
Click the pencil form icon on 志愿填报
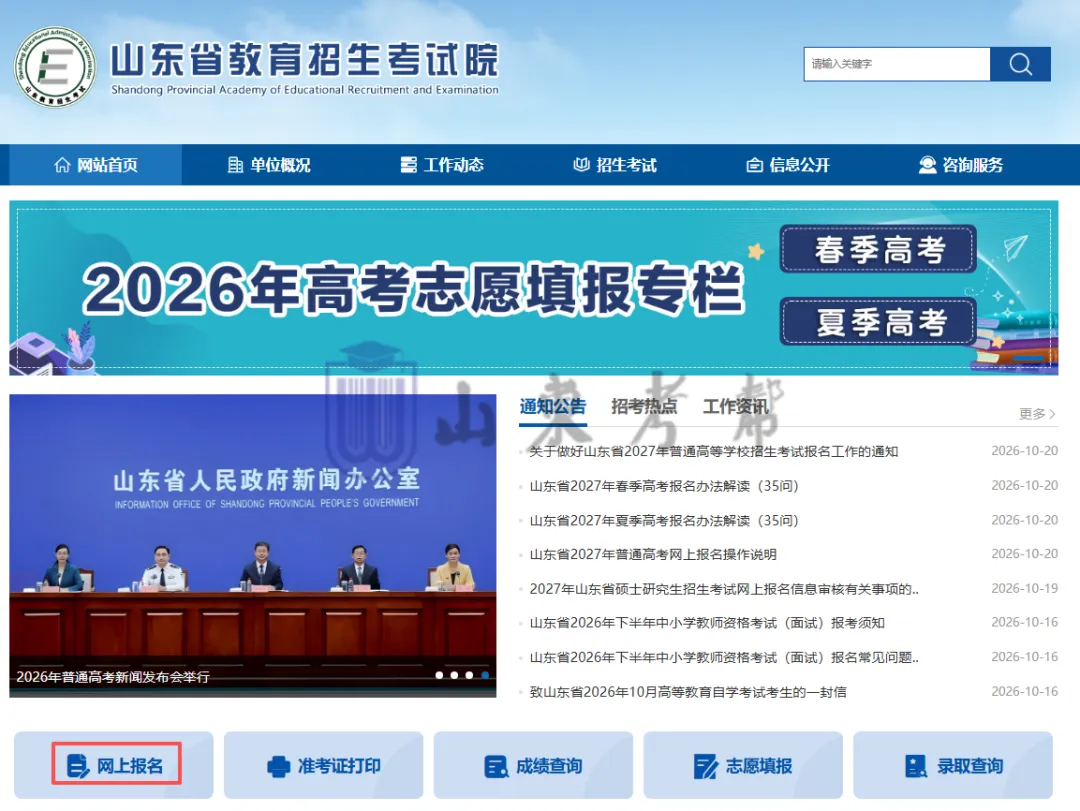coord(705,766)
